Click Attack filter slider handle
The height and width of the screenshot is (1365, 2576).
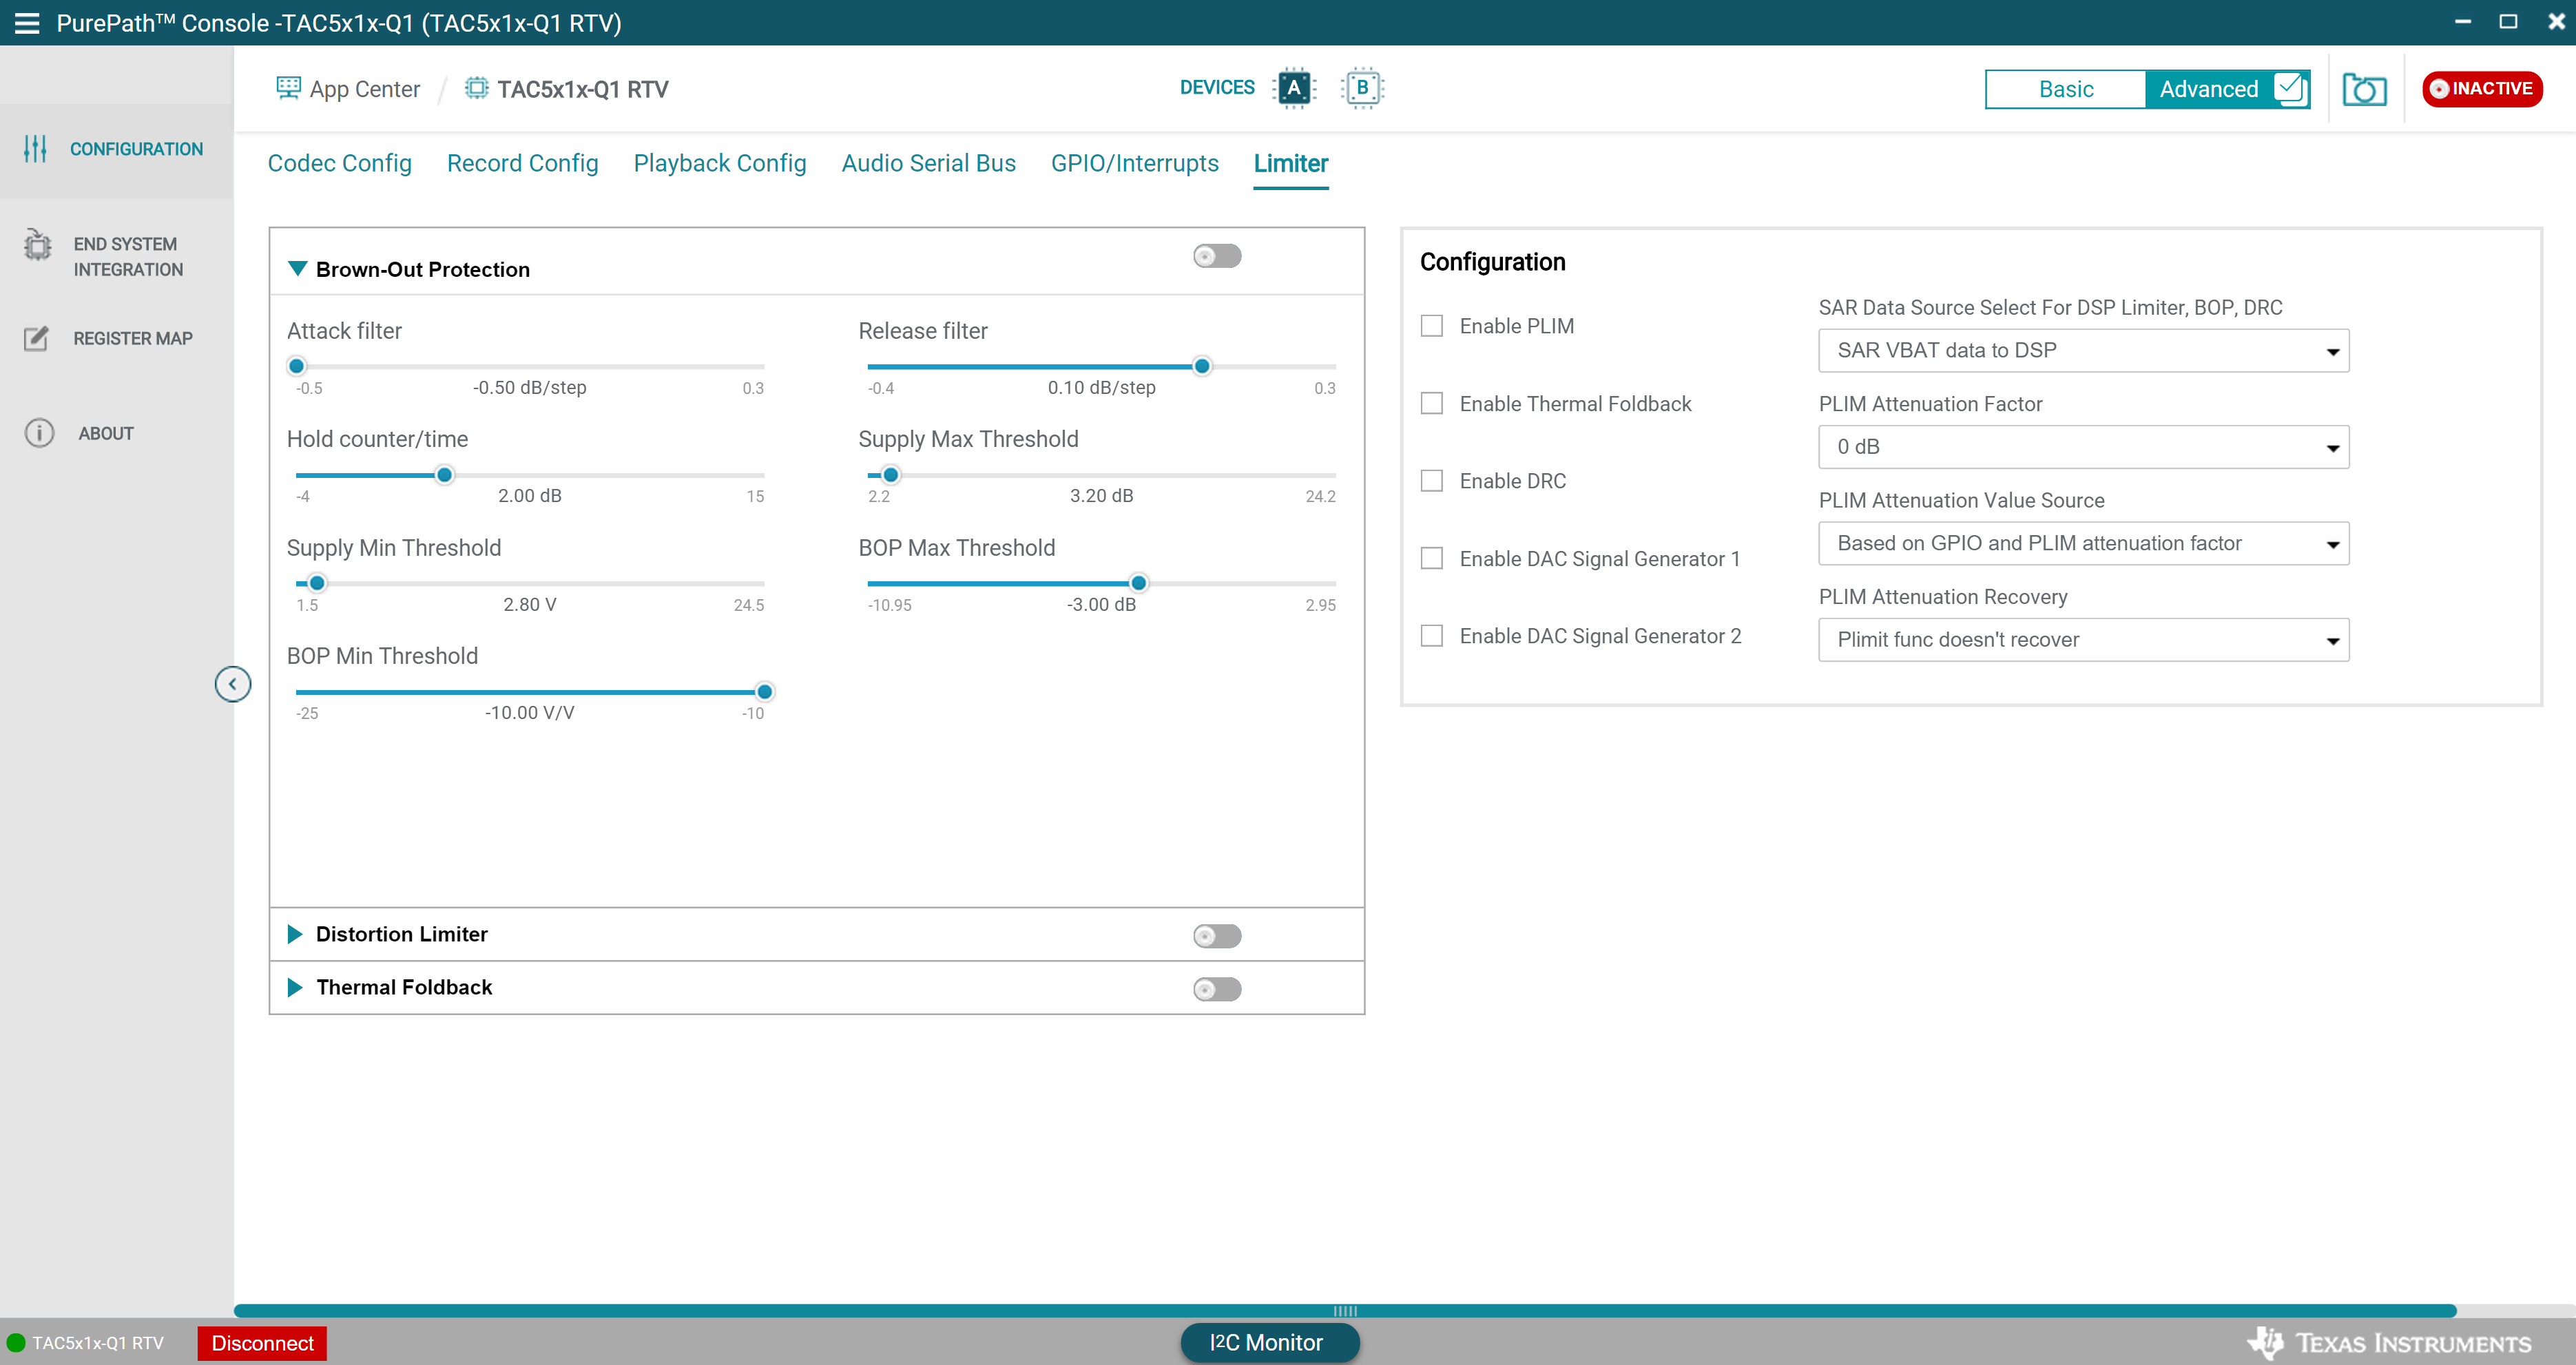click(x=296, y=366)
